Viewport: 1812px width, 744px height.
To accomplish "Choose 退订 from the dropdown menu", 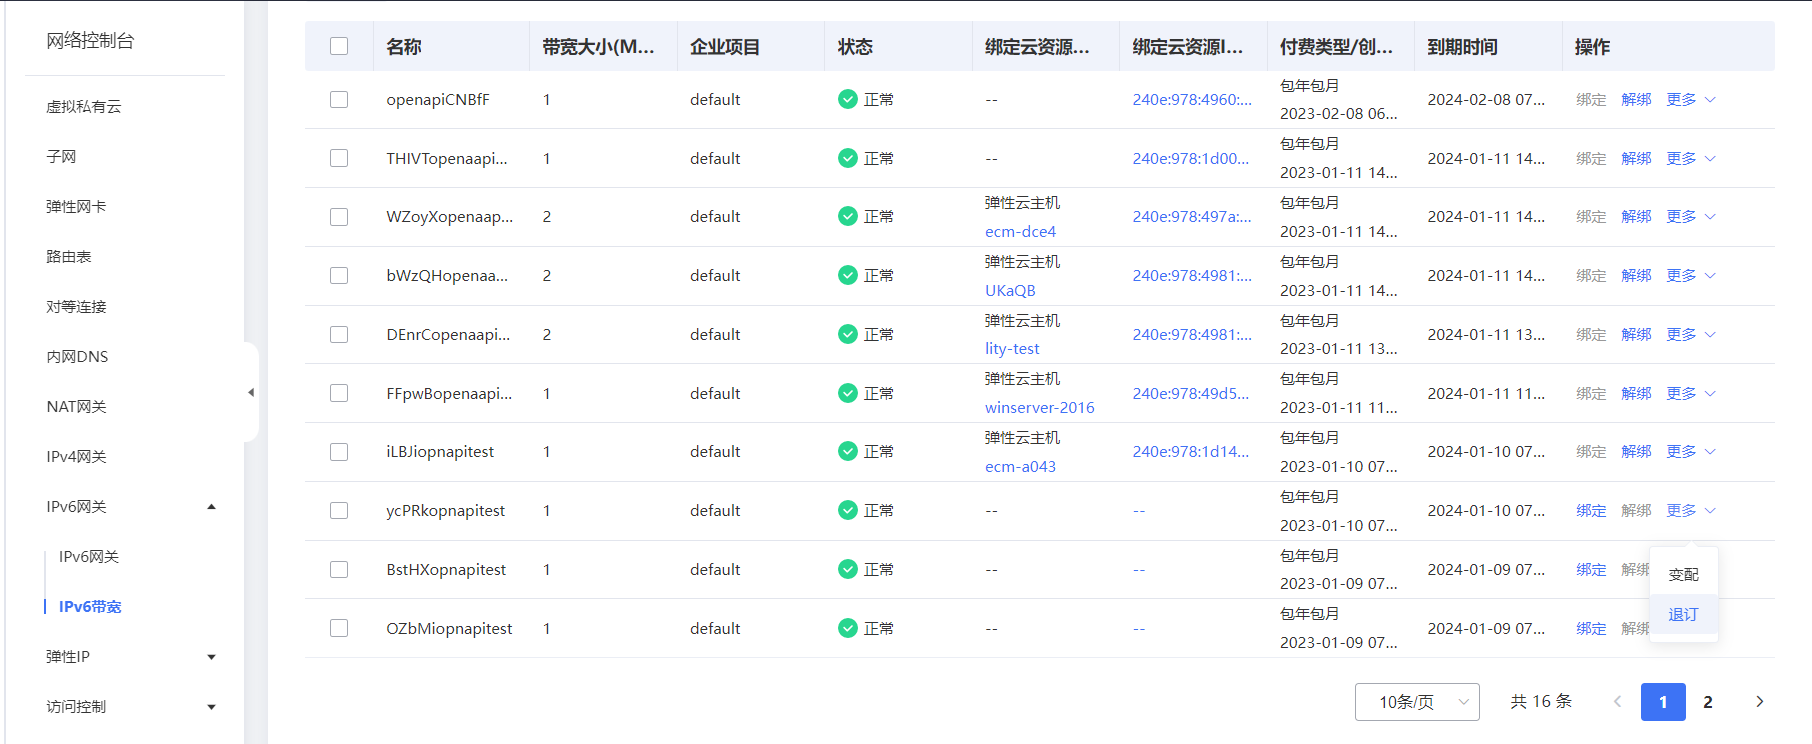I will tap(1683, 615).
